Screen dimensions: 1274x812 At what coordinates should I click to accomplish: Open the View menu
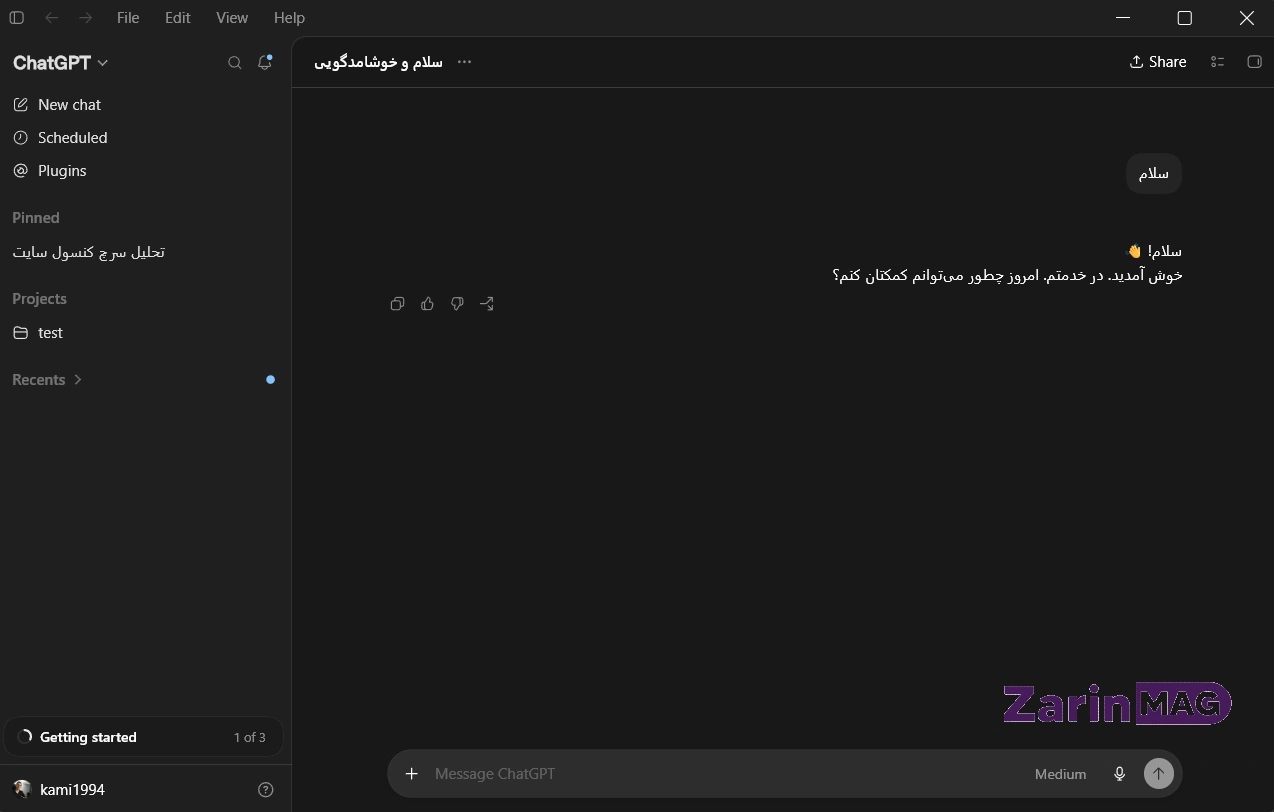click(x=232, y=18)
